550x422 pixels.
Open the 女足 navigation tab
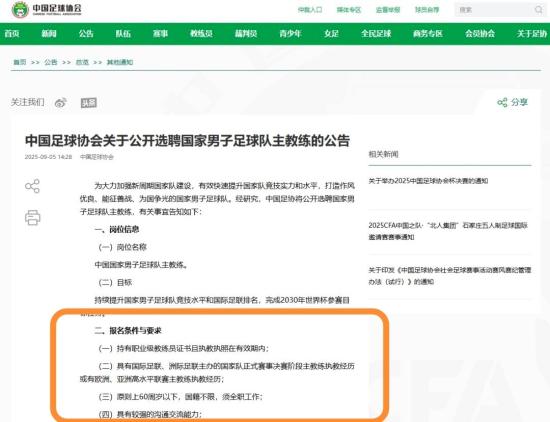tap(331, 34)
